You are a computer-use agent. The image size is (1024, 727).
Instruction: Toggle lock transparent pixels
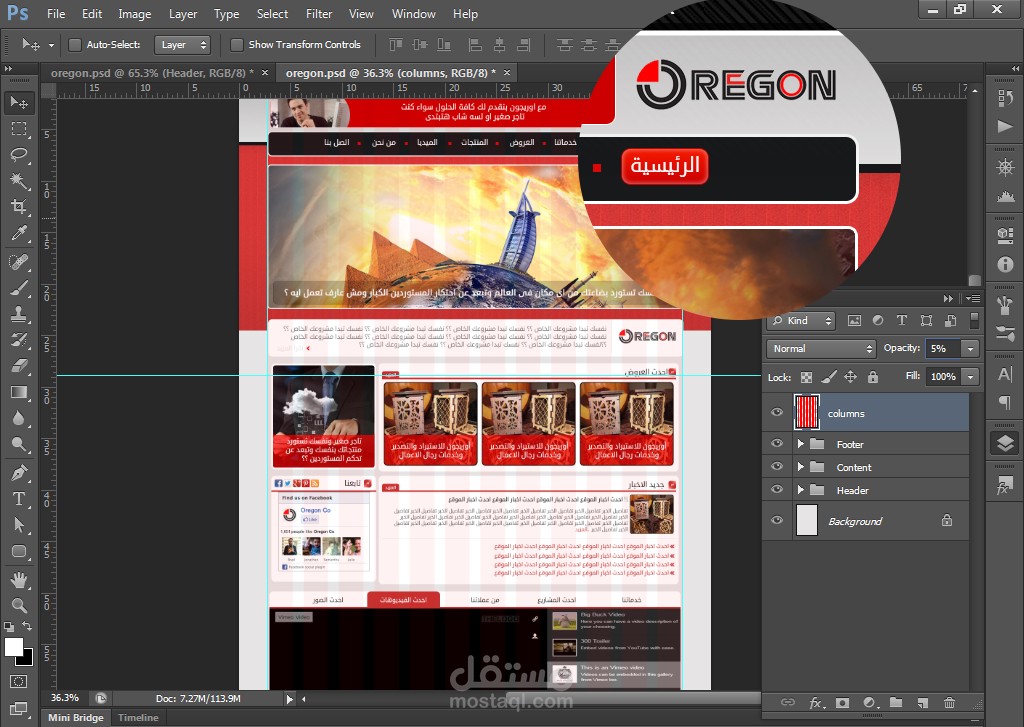807,377
